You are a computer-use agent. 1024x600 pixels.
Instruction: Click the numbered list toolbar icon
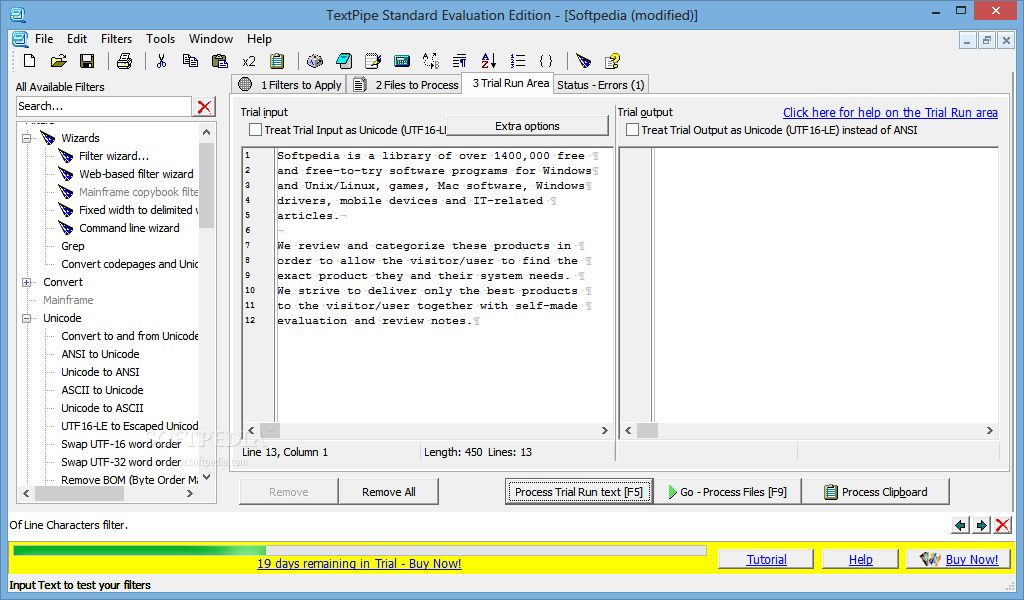[x=518, y=61]
